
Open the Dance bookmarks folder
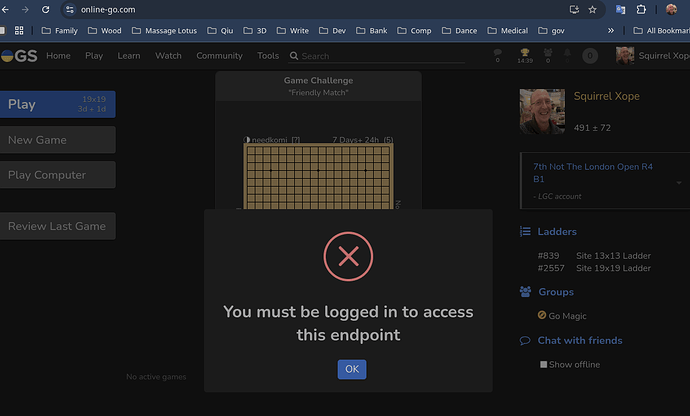click(459, 30)
